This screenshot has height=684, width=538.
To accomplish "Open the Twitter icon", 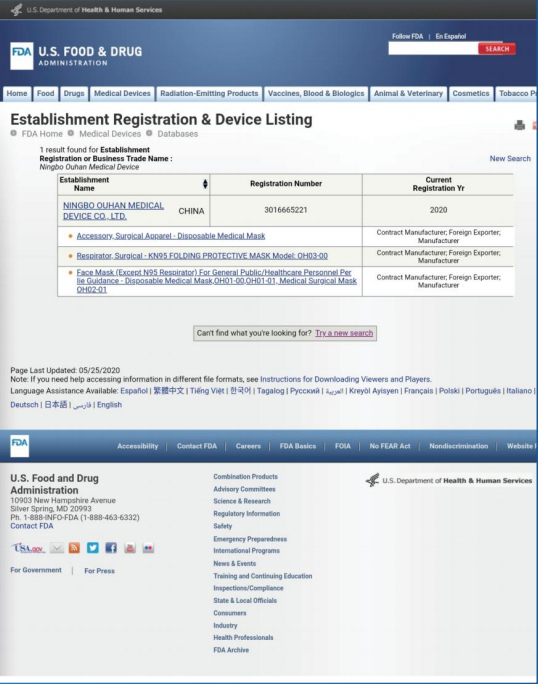I will (93, 548).
